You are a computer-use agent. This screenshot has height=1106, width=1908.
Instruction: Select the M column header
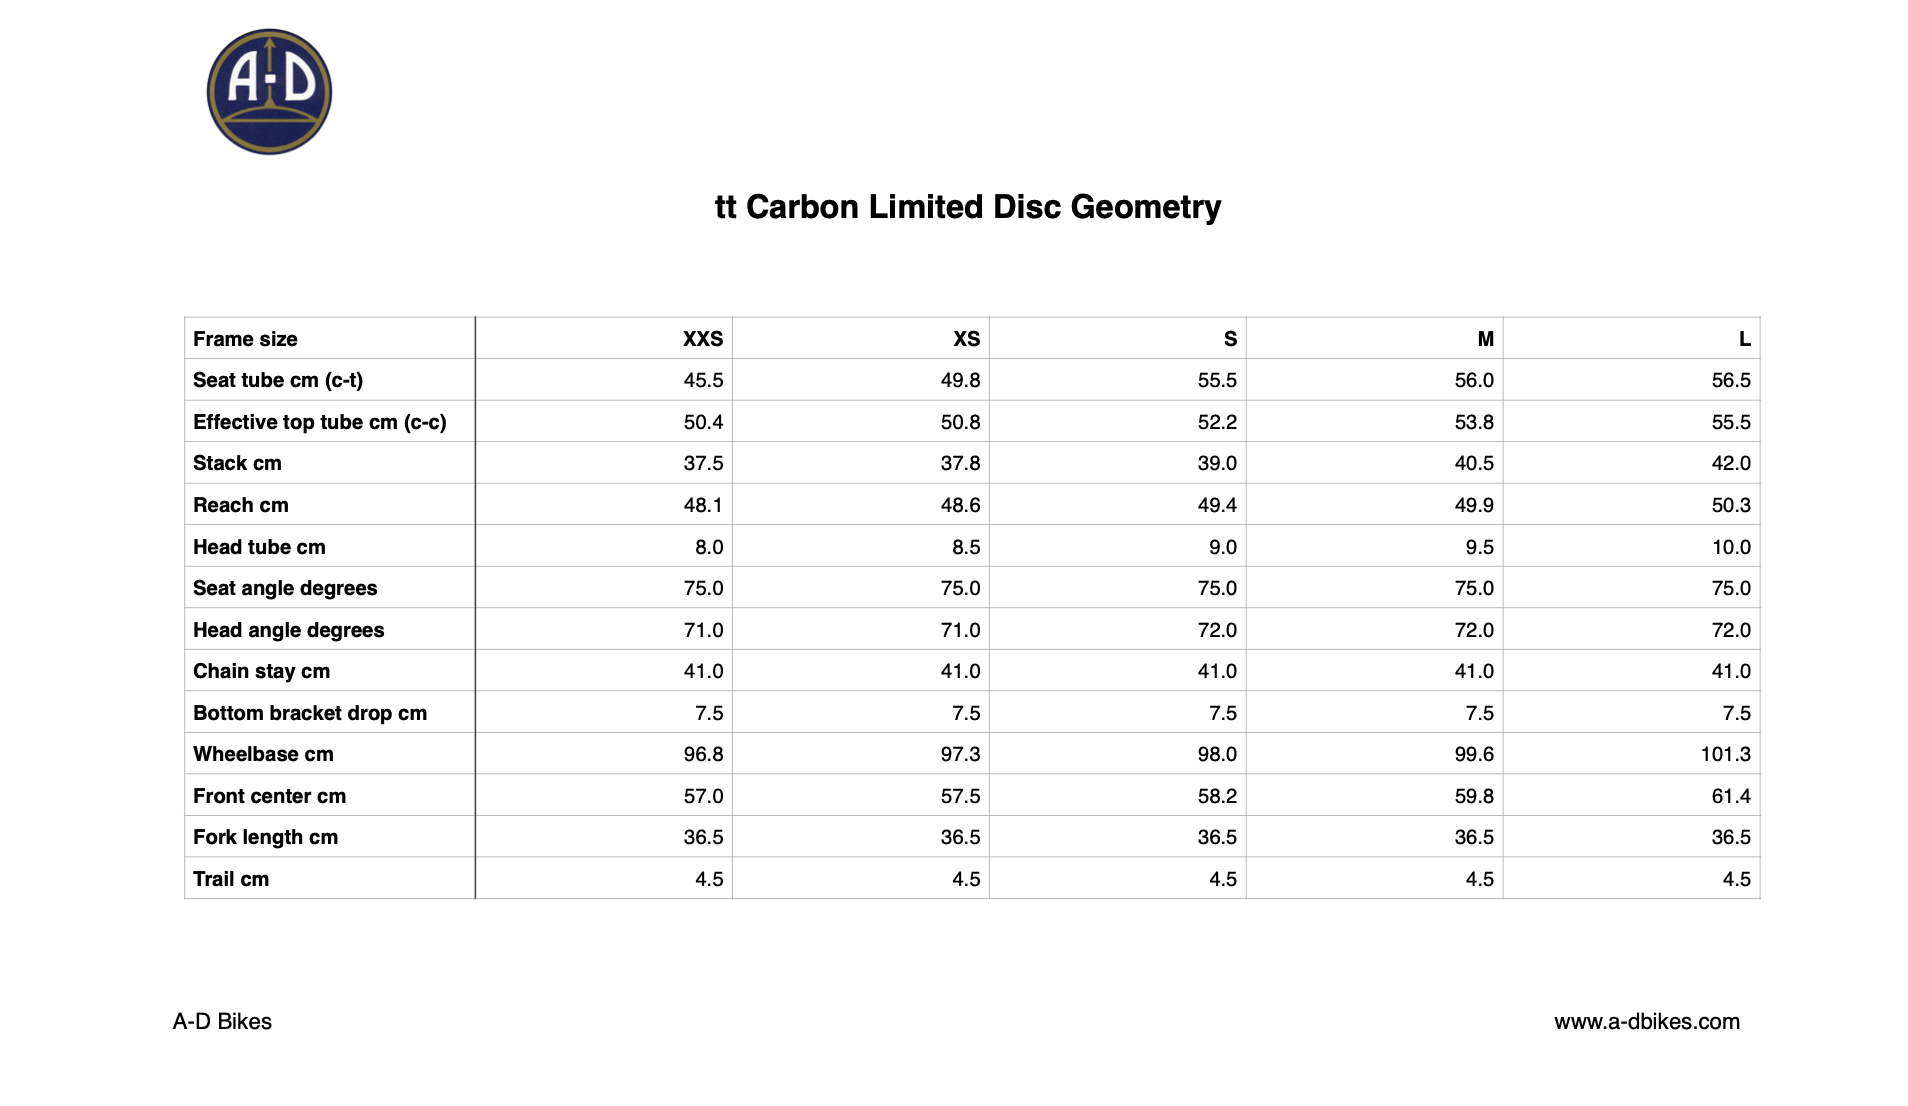point(1486,339)
